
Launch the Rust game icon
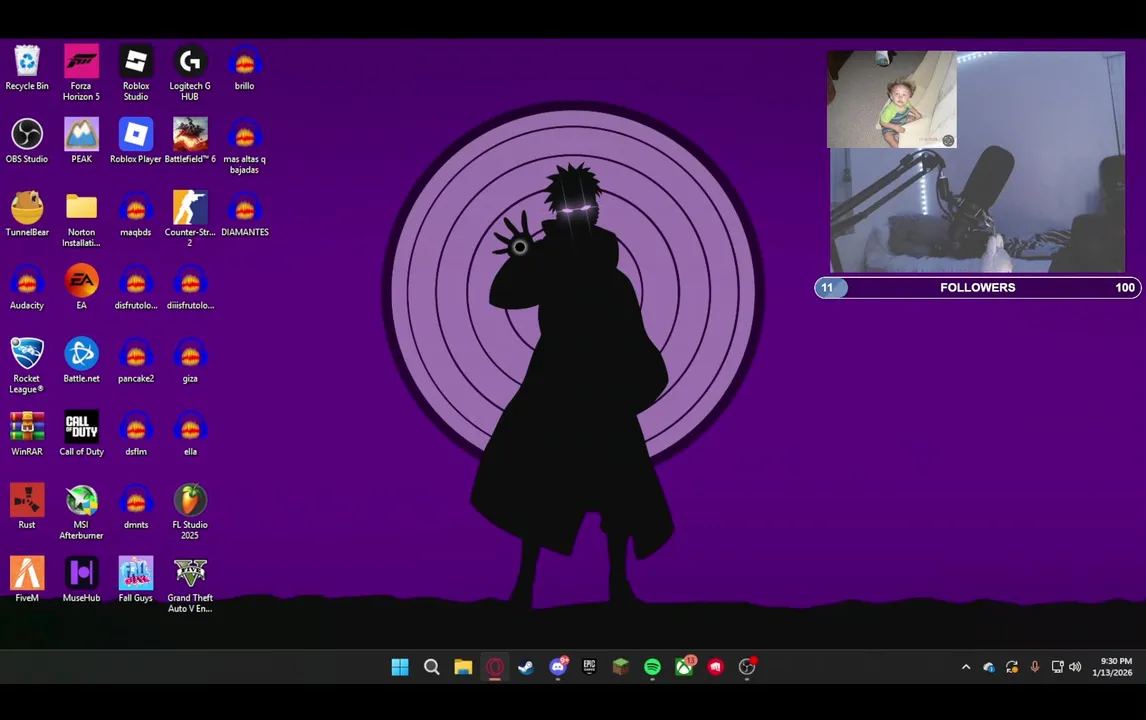click(x=27, y=506)
